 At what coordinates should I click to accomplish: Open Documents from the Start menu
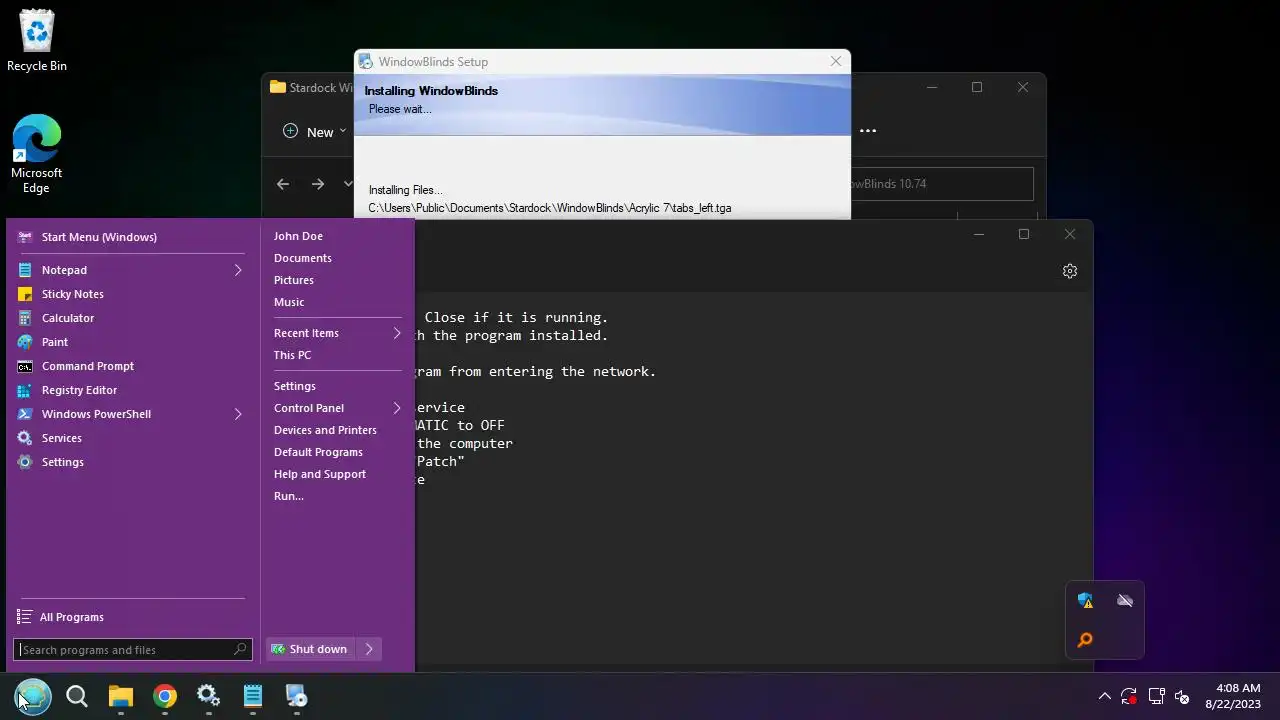303,258
